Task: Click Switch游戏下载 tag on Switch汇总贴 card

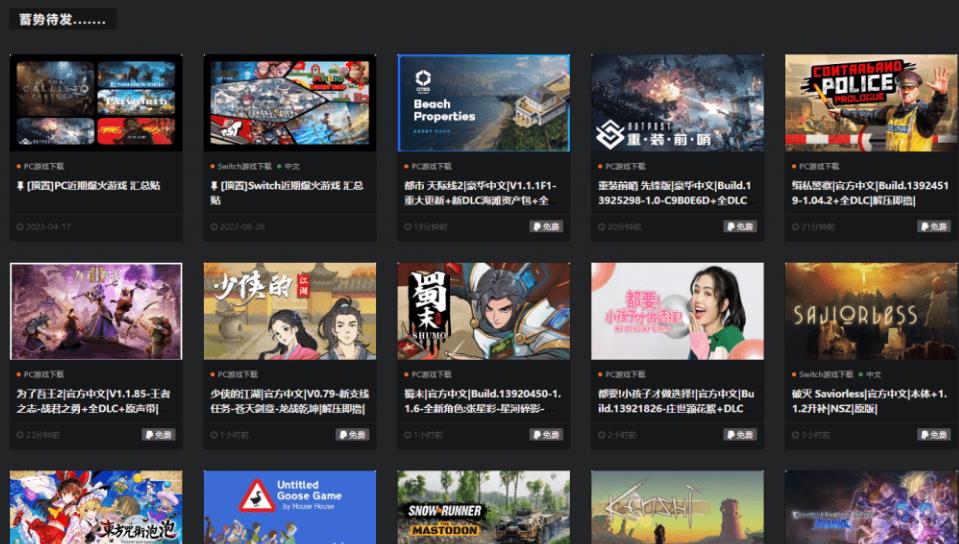Action: pyautogui.click(x=242, y=166)
